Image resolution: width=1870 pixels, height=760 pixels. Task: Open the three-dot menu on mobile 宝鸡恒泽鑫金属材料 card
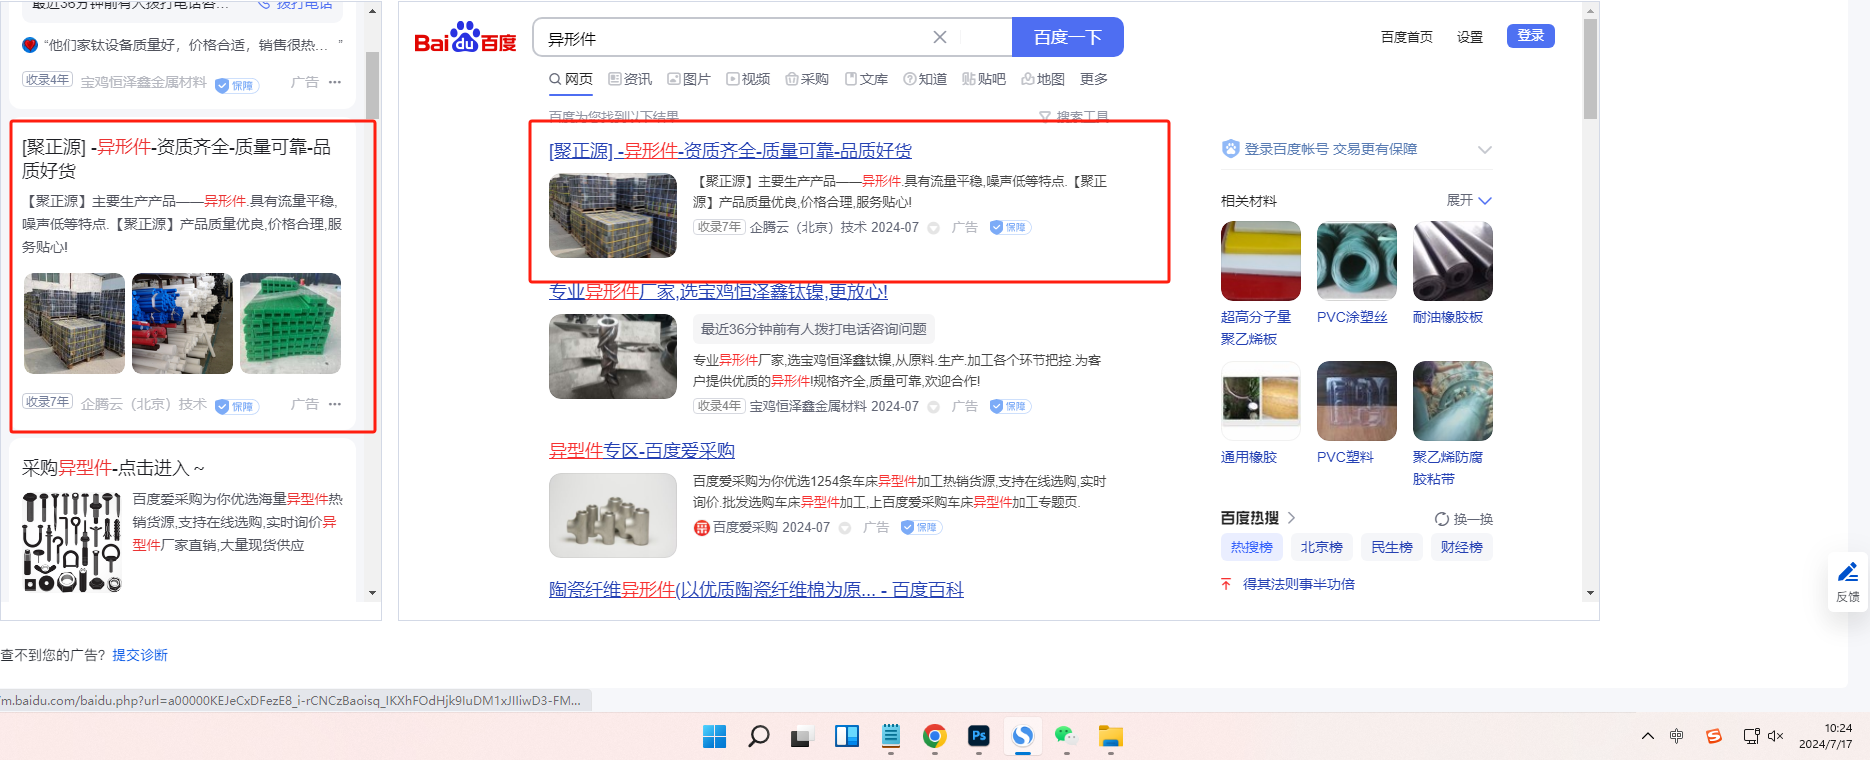click(335, 82)
